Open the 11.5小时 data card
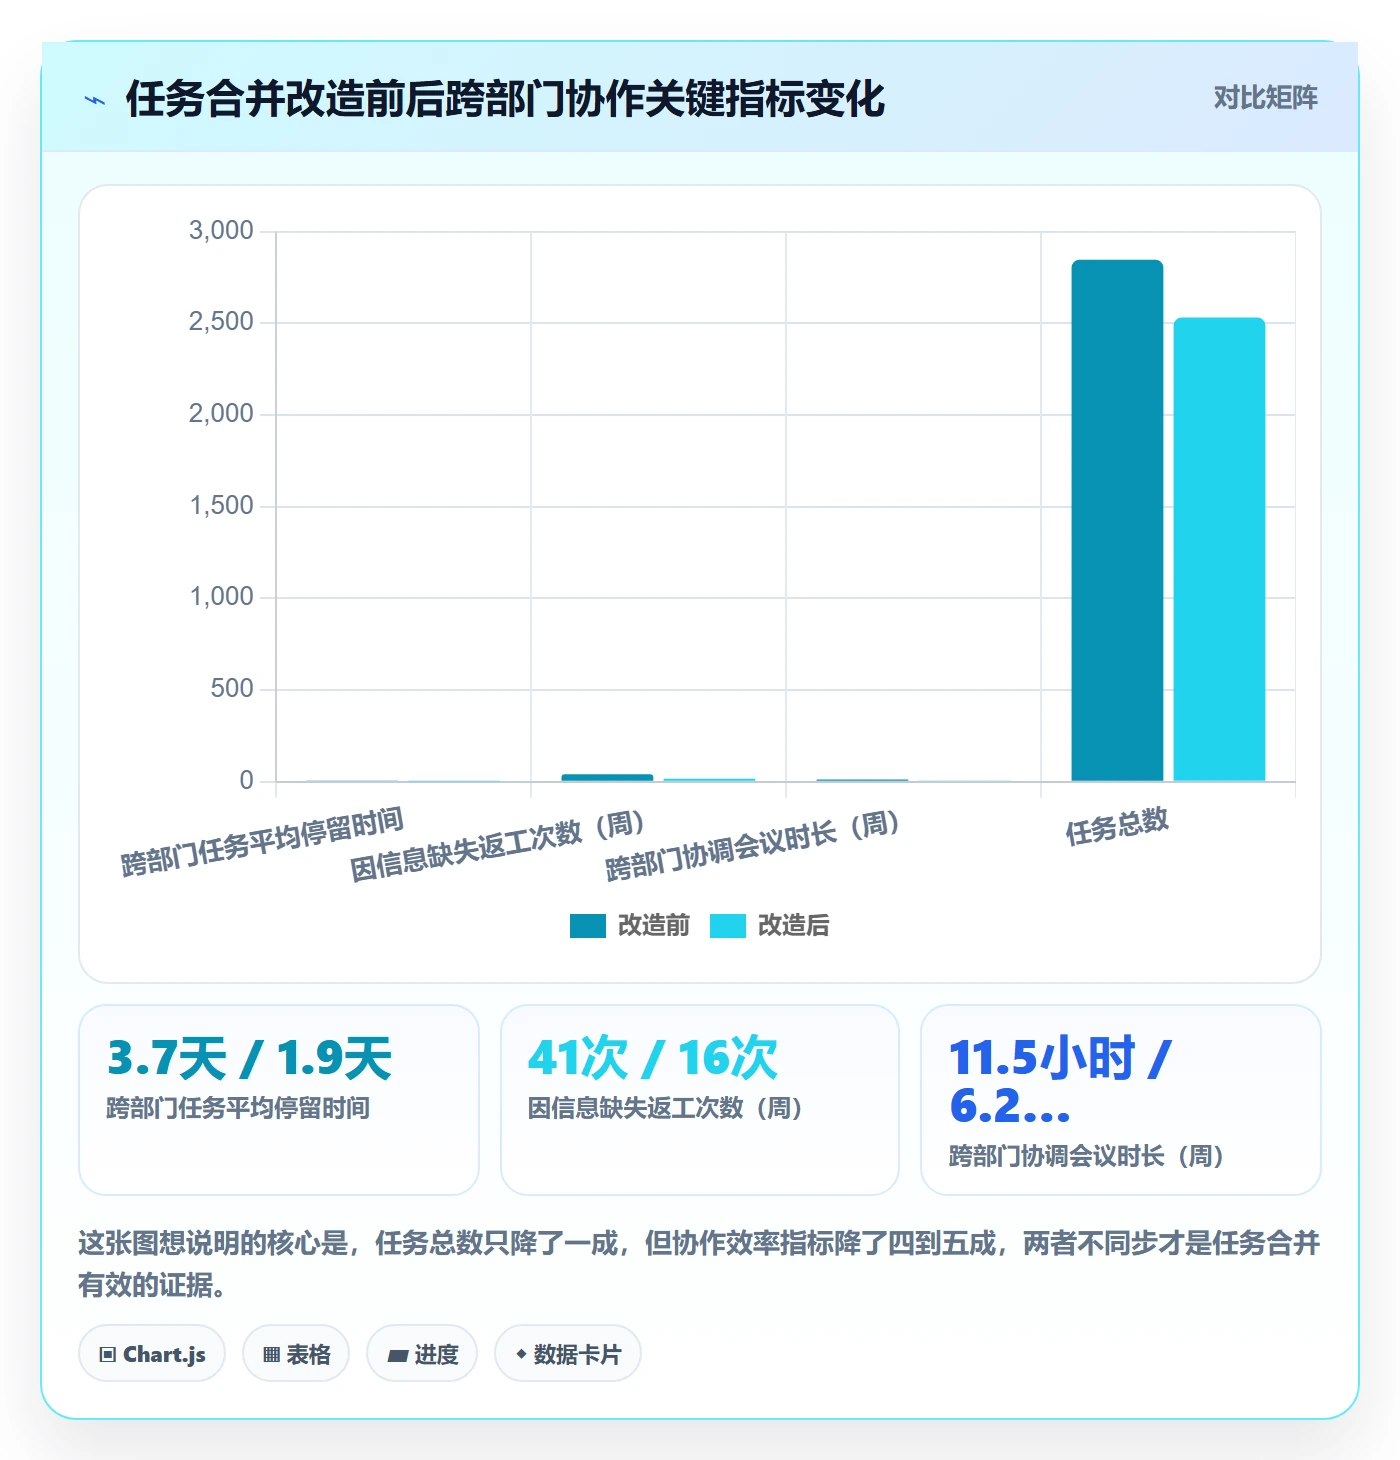Screen dimensions: 1400x1460 point(1121,1100)
